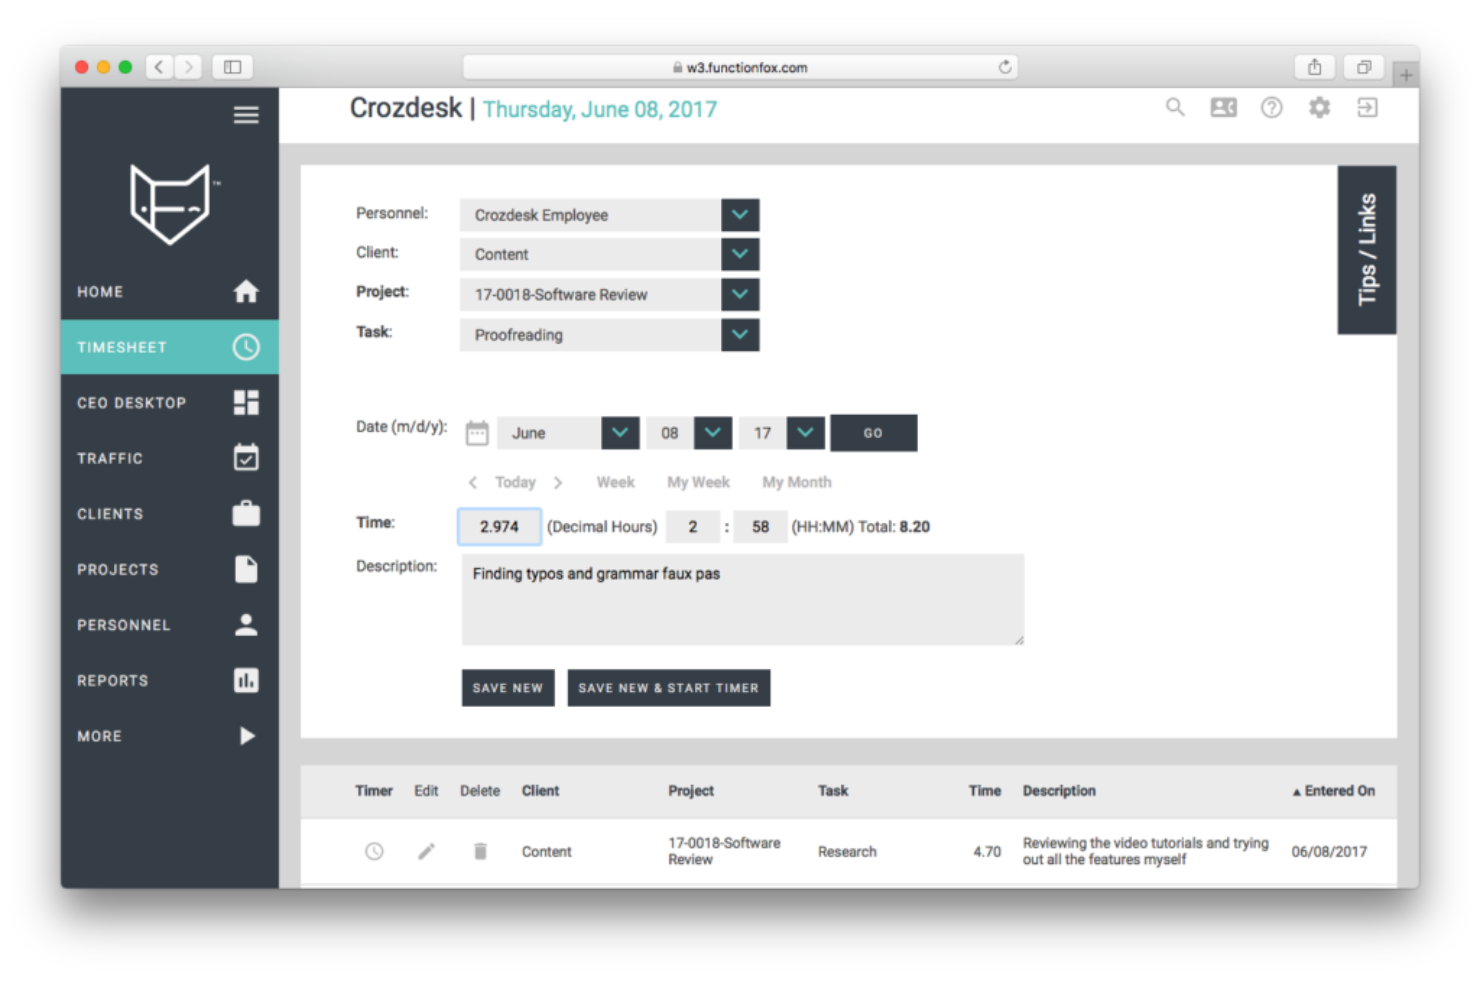The image size is (1480, 987).
Task: Click the browser forward button
Action: (x=188, y=67)
